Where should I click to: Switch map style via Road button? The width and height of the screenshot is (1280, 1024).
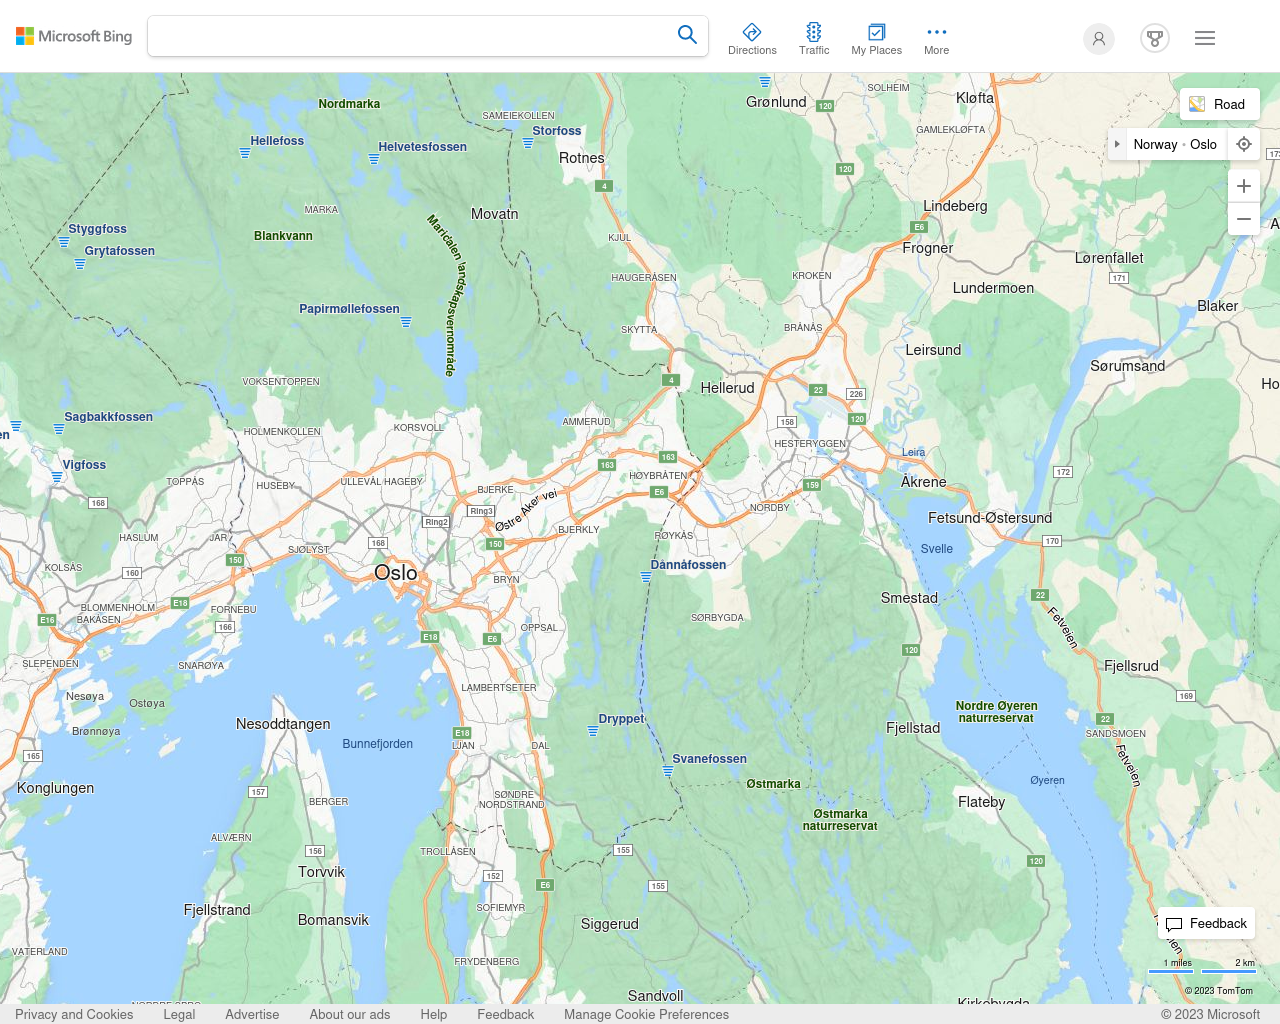click(x=1219, y=104)
